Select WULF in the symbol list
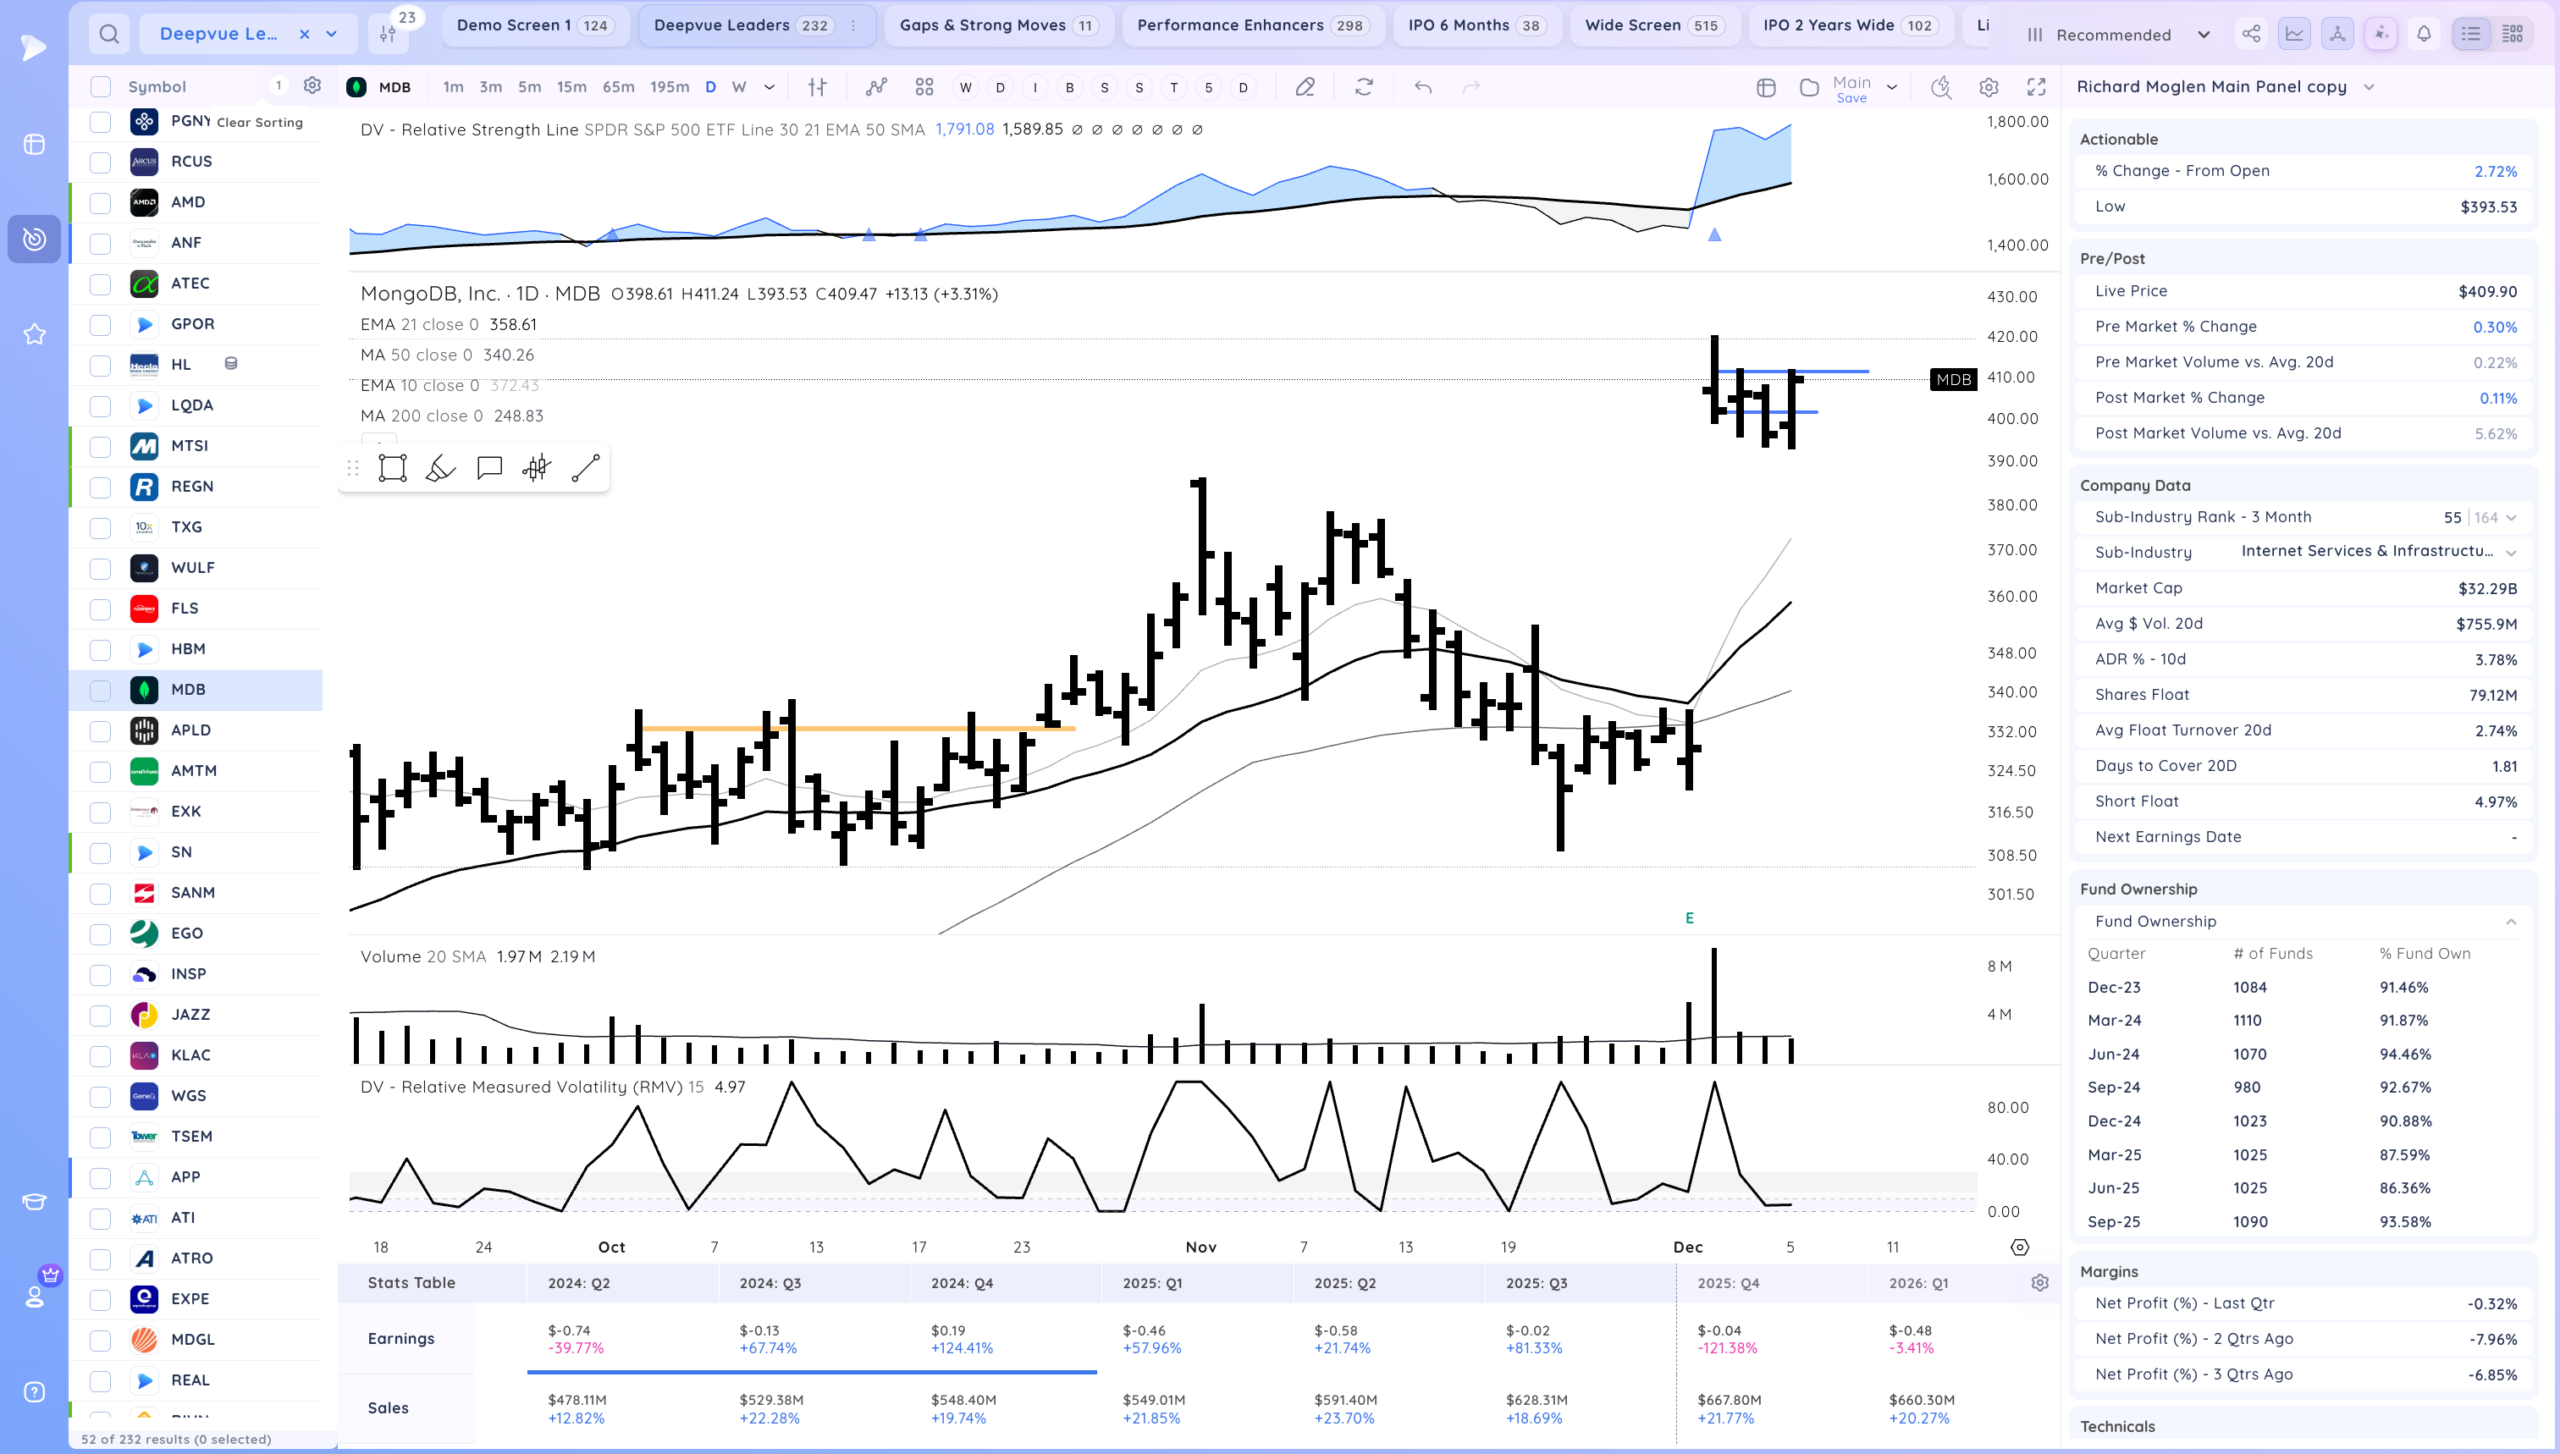The height and width of the screenshot is (1454, 2560). [192, 568]
